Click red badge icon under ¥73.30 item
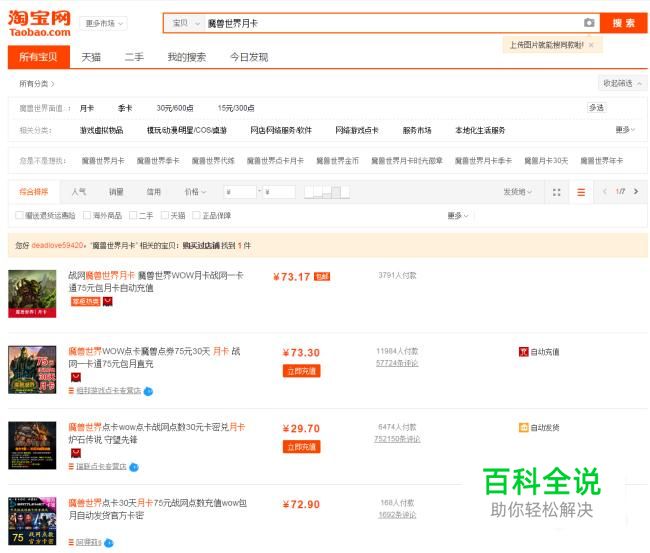Image resolution: width=650 pixels, height=553 pixels. (x=76, y=377)
